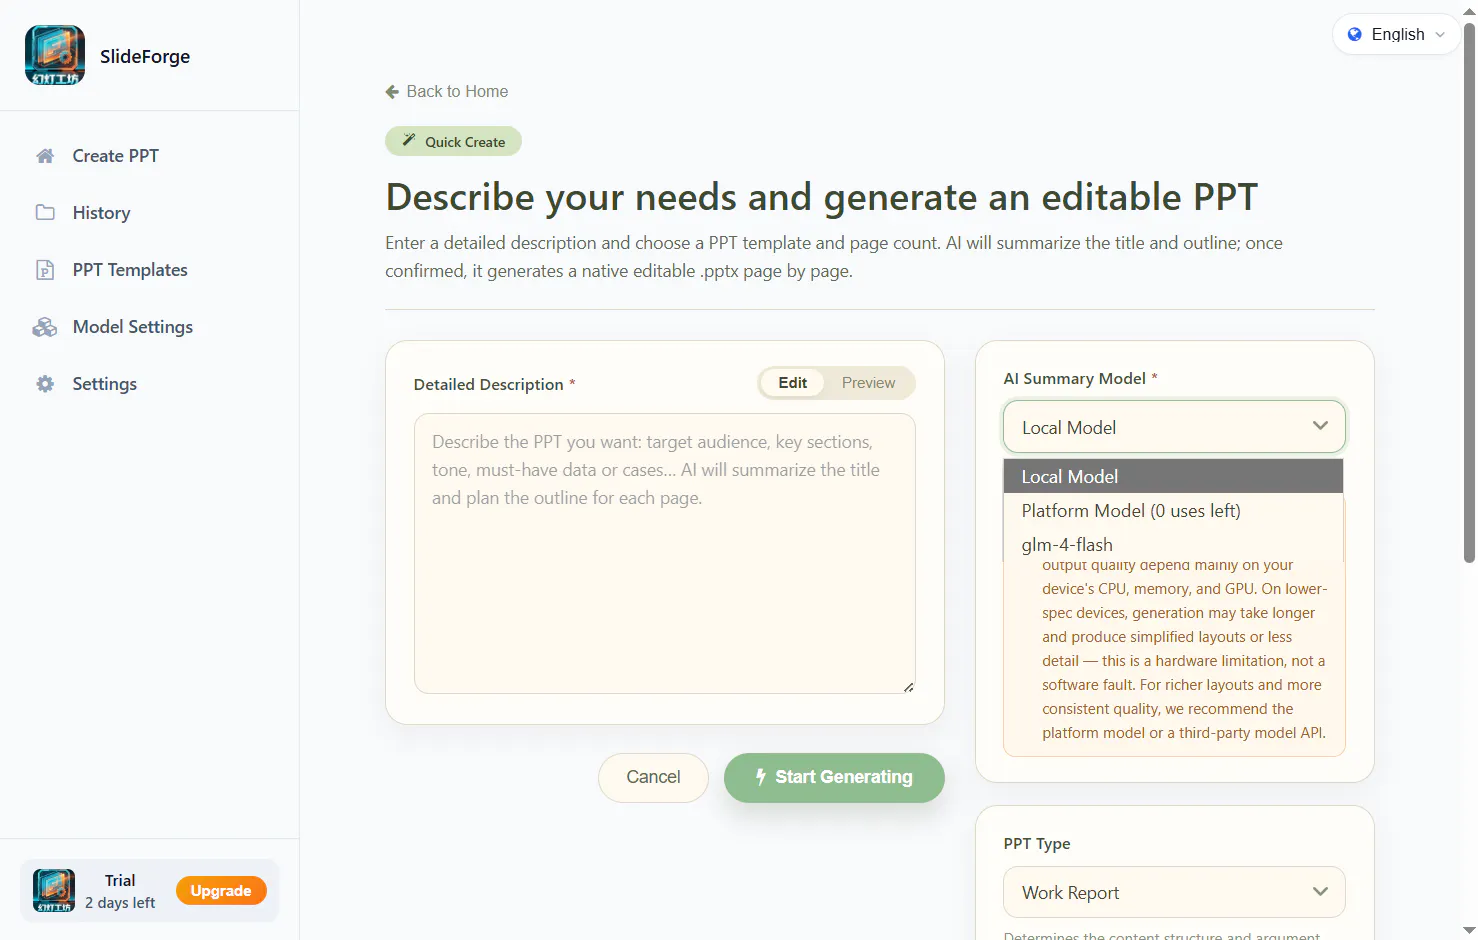The width and height of the screenshot is (1478, 940).
Task: Click the Quick Create badge
Action: point(453,141)
